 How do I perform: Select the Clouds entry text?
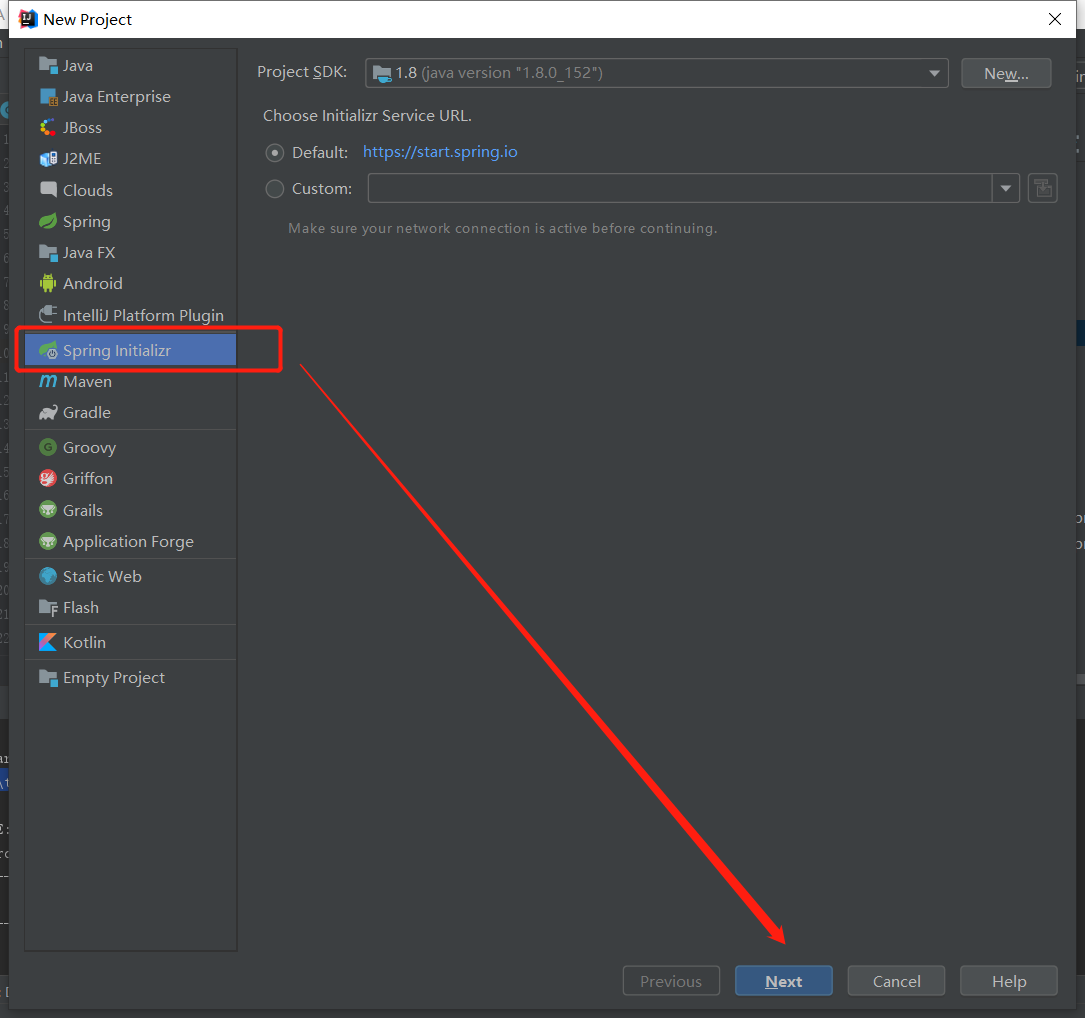coord(88,190)
